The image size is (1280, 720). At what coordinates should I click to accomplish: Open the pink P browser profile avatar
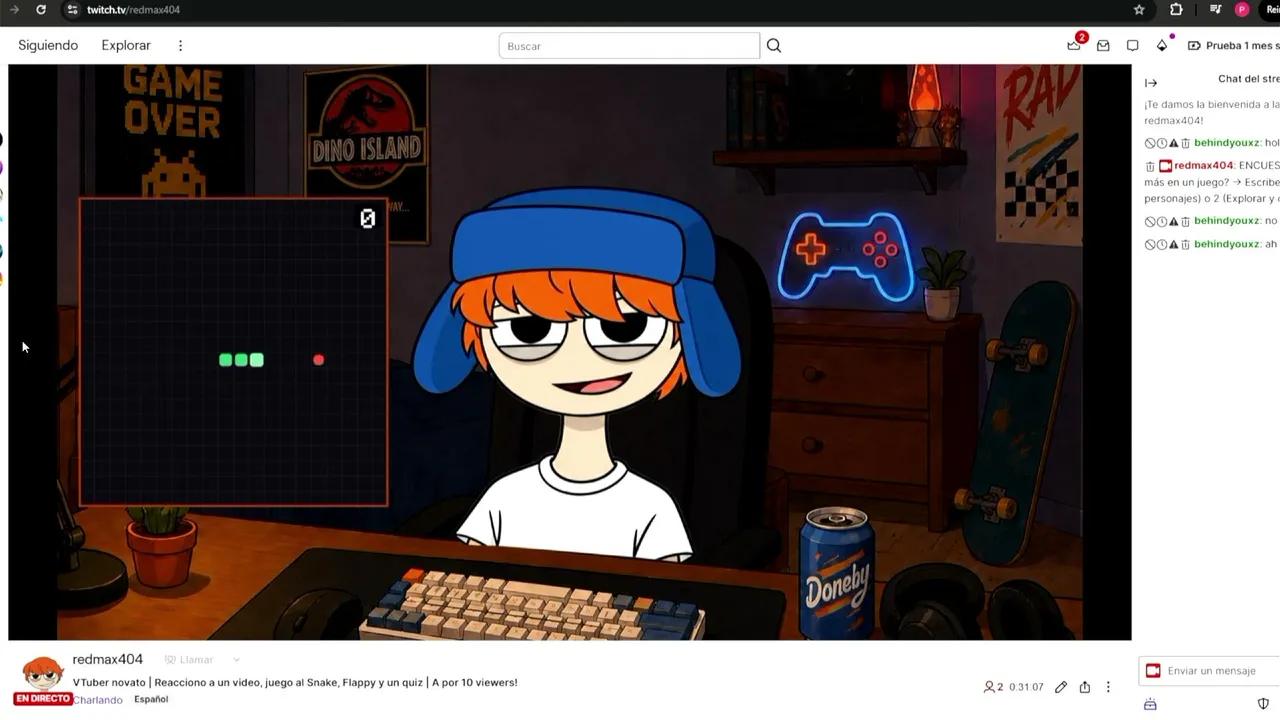[1242, 10]
